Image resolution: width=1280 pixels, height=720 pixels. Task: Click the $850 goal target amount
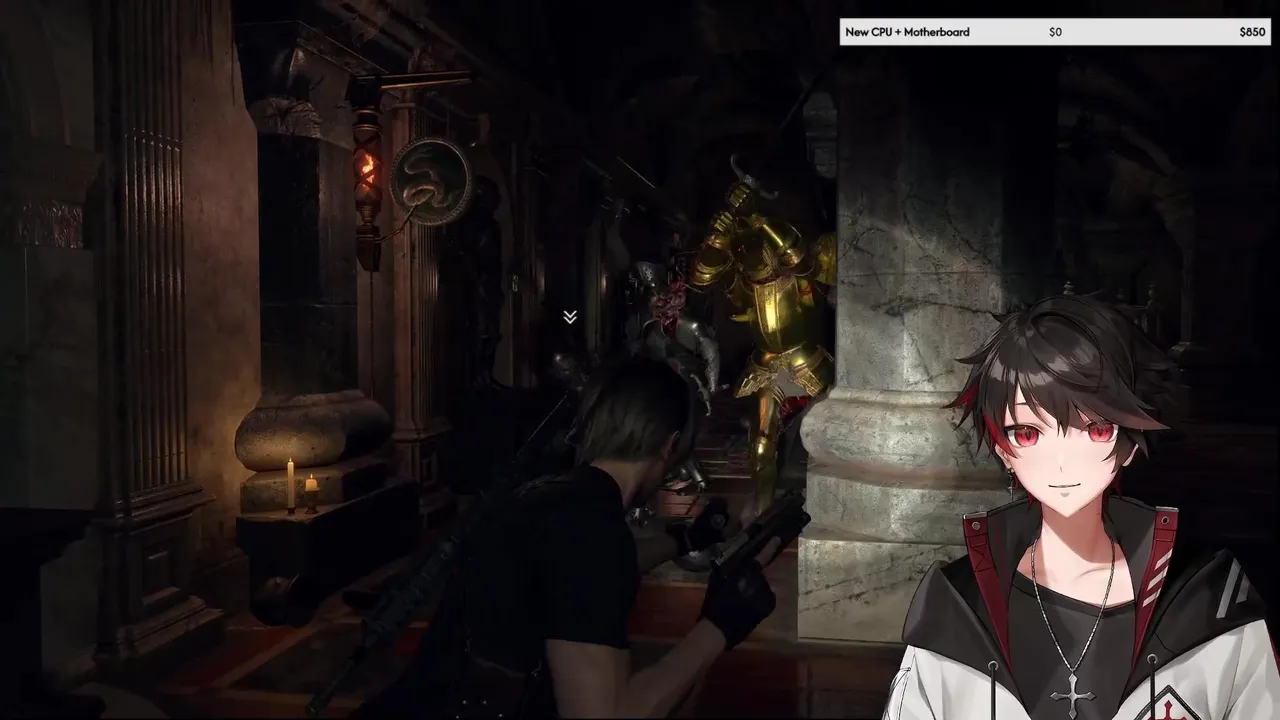tap(1252, 32)
